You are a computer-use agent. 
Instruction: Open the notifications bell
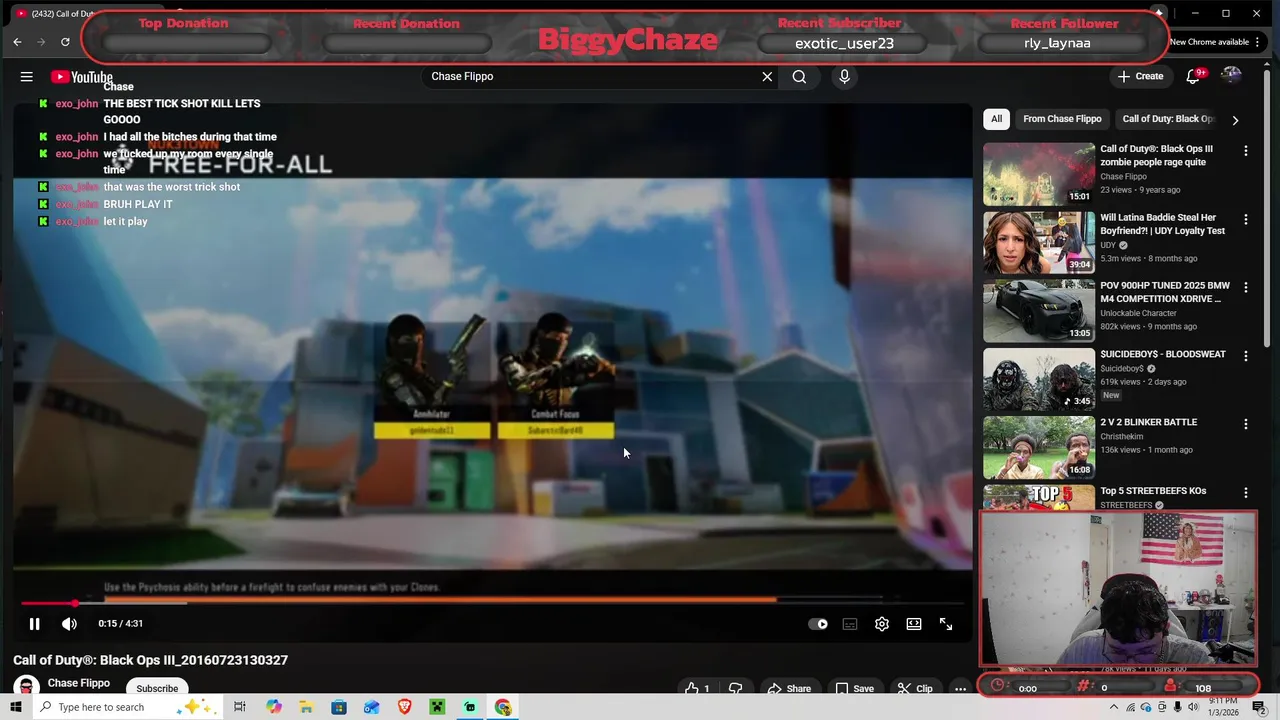[1193, 76]
